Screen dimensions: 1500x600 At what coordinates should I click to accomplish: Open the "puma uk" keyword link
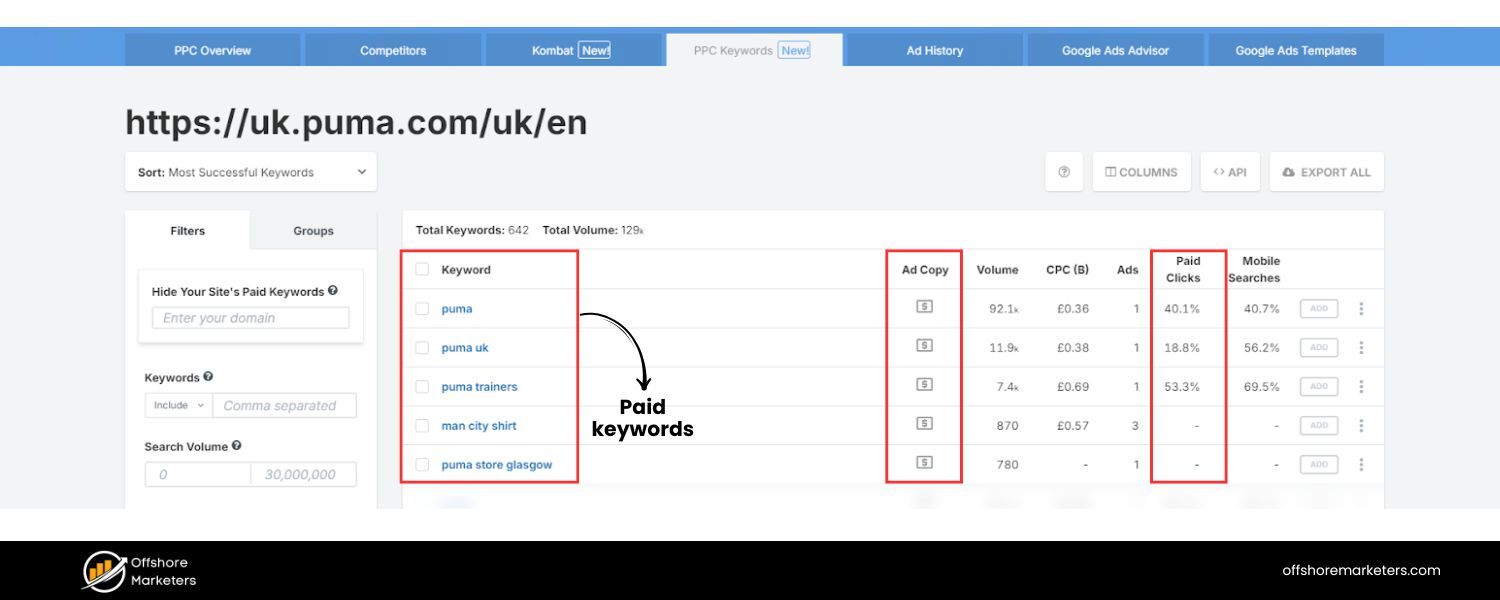click(x=464, y=347)
